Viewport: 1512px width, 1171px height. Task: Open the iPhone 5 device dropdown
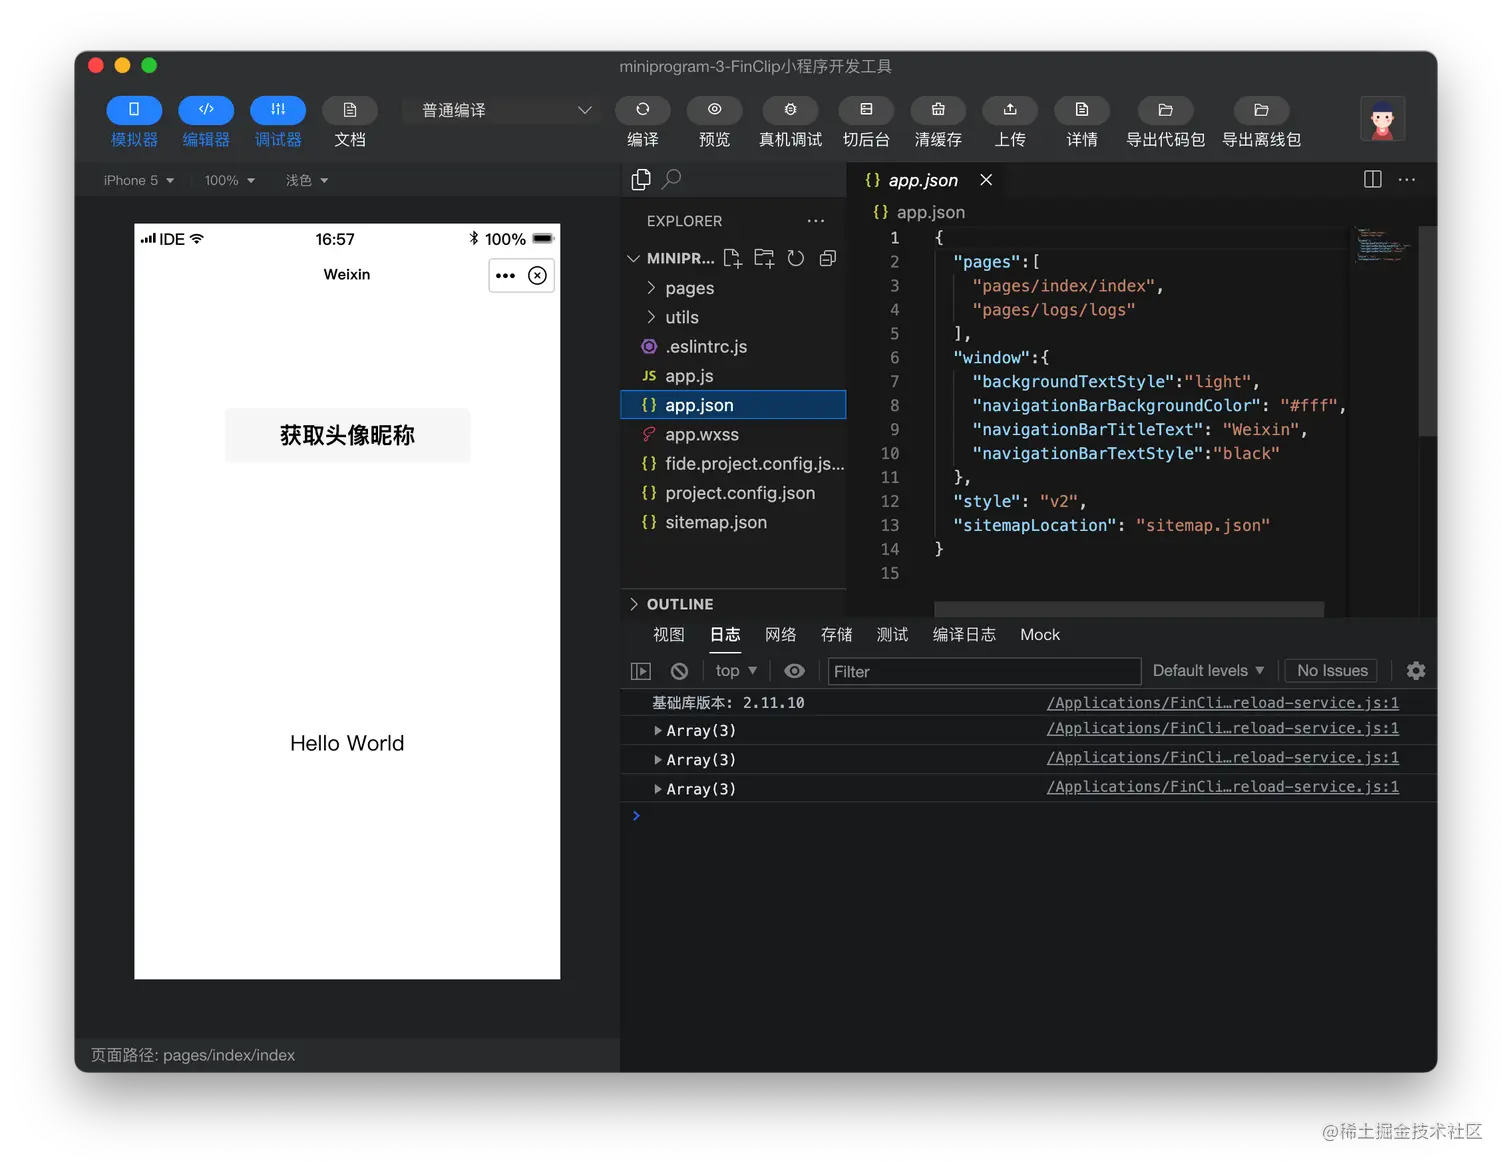pos(137,180)
